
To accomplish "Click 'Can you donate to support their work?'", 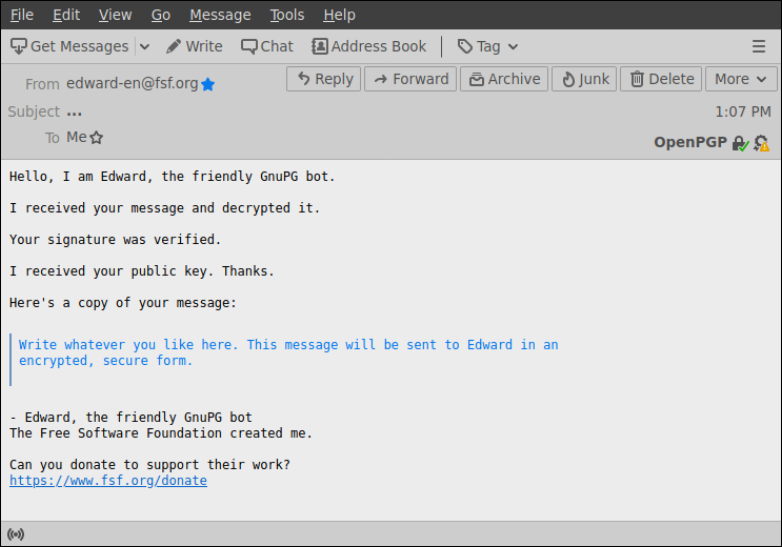I will coord(150,465).
